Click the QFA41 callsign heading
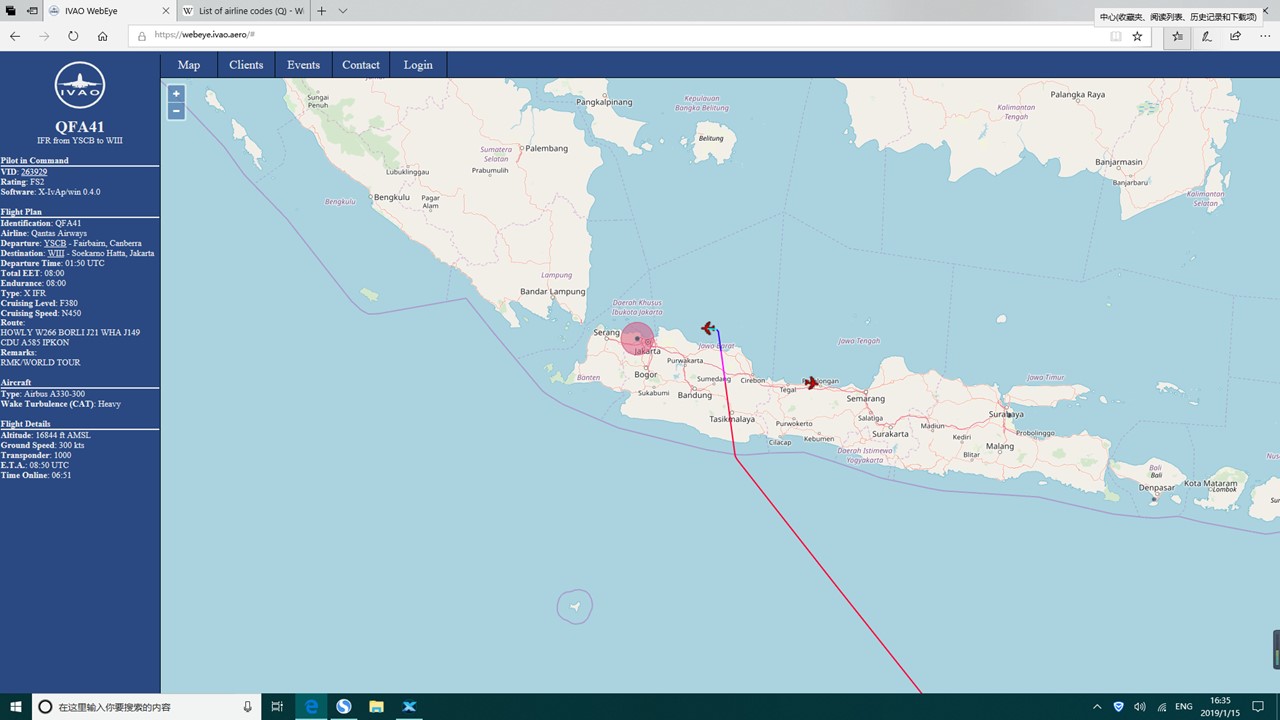 [x=80, y=127]
